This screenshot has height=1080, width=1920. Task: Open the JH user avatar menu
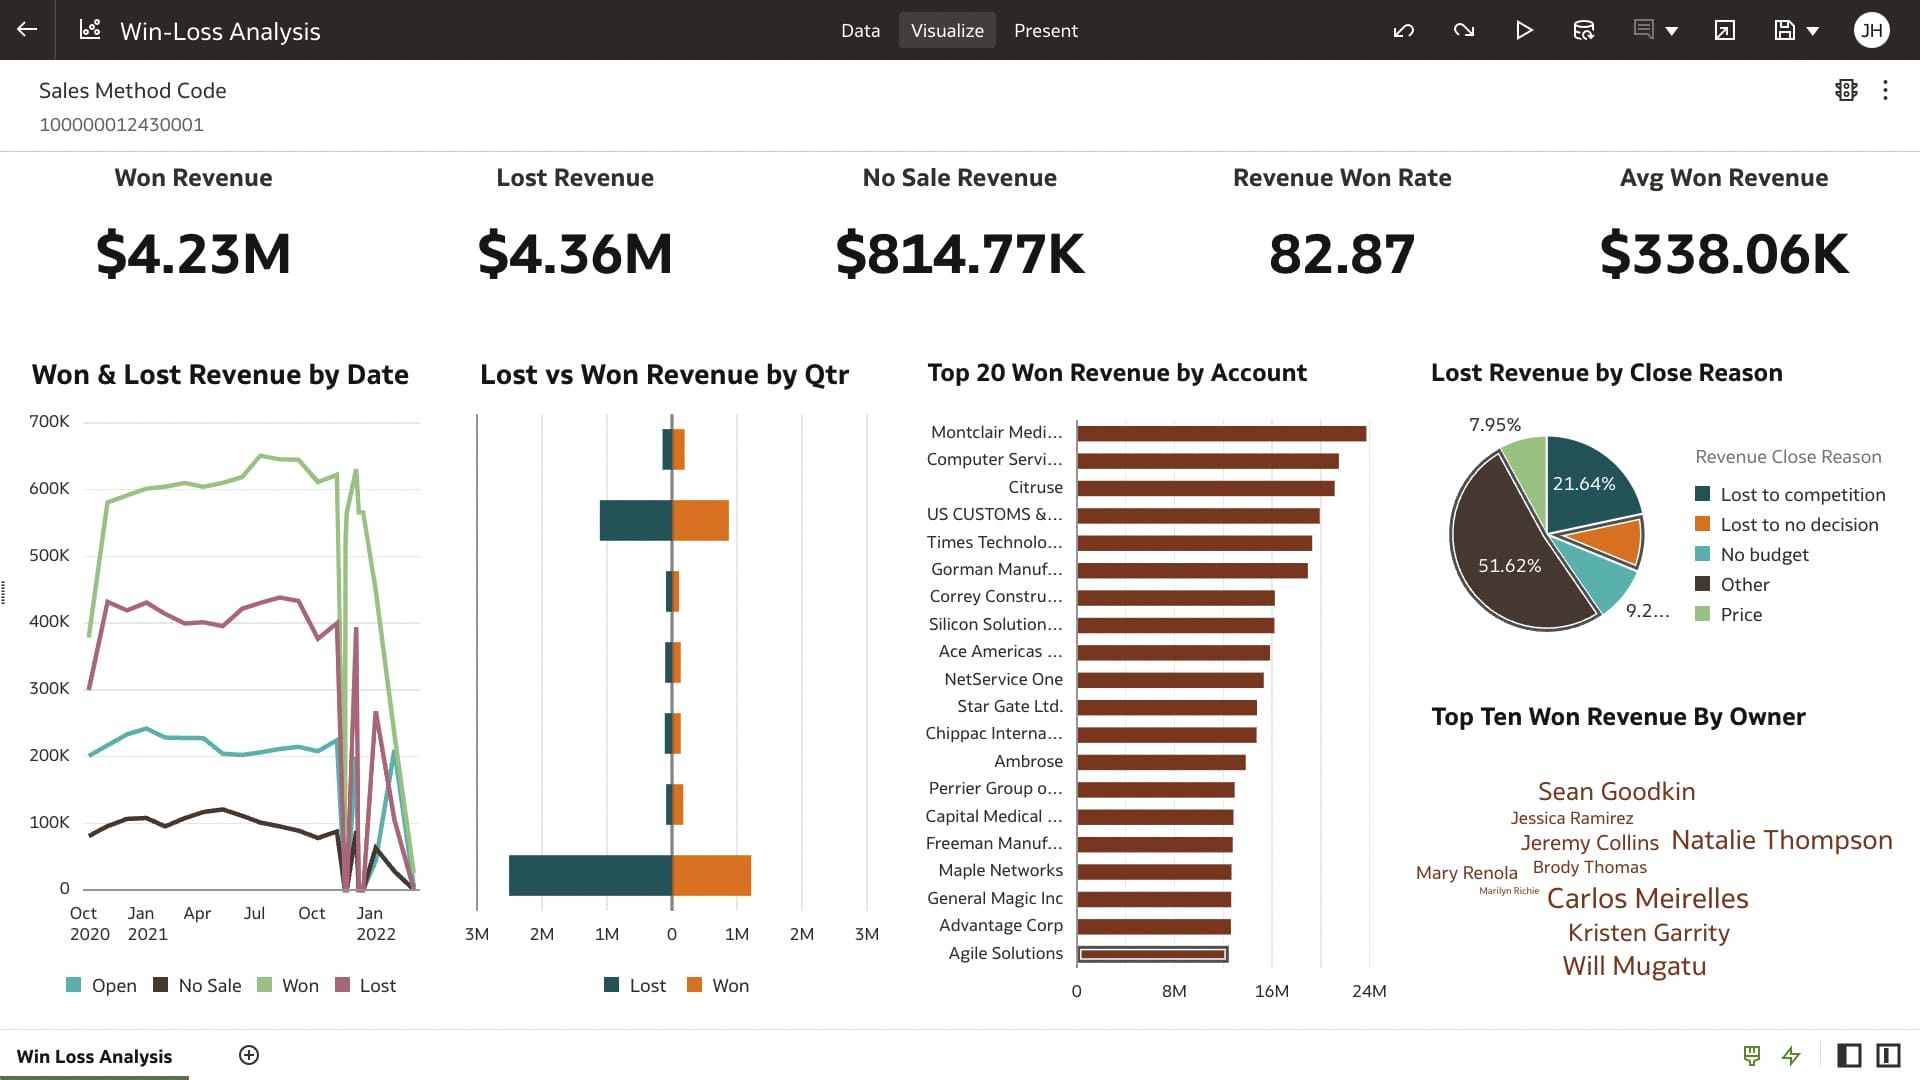coord(1871,30)
